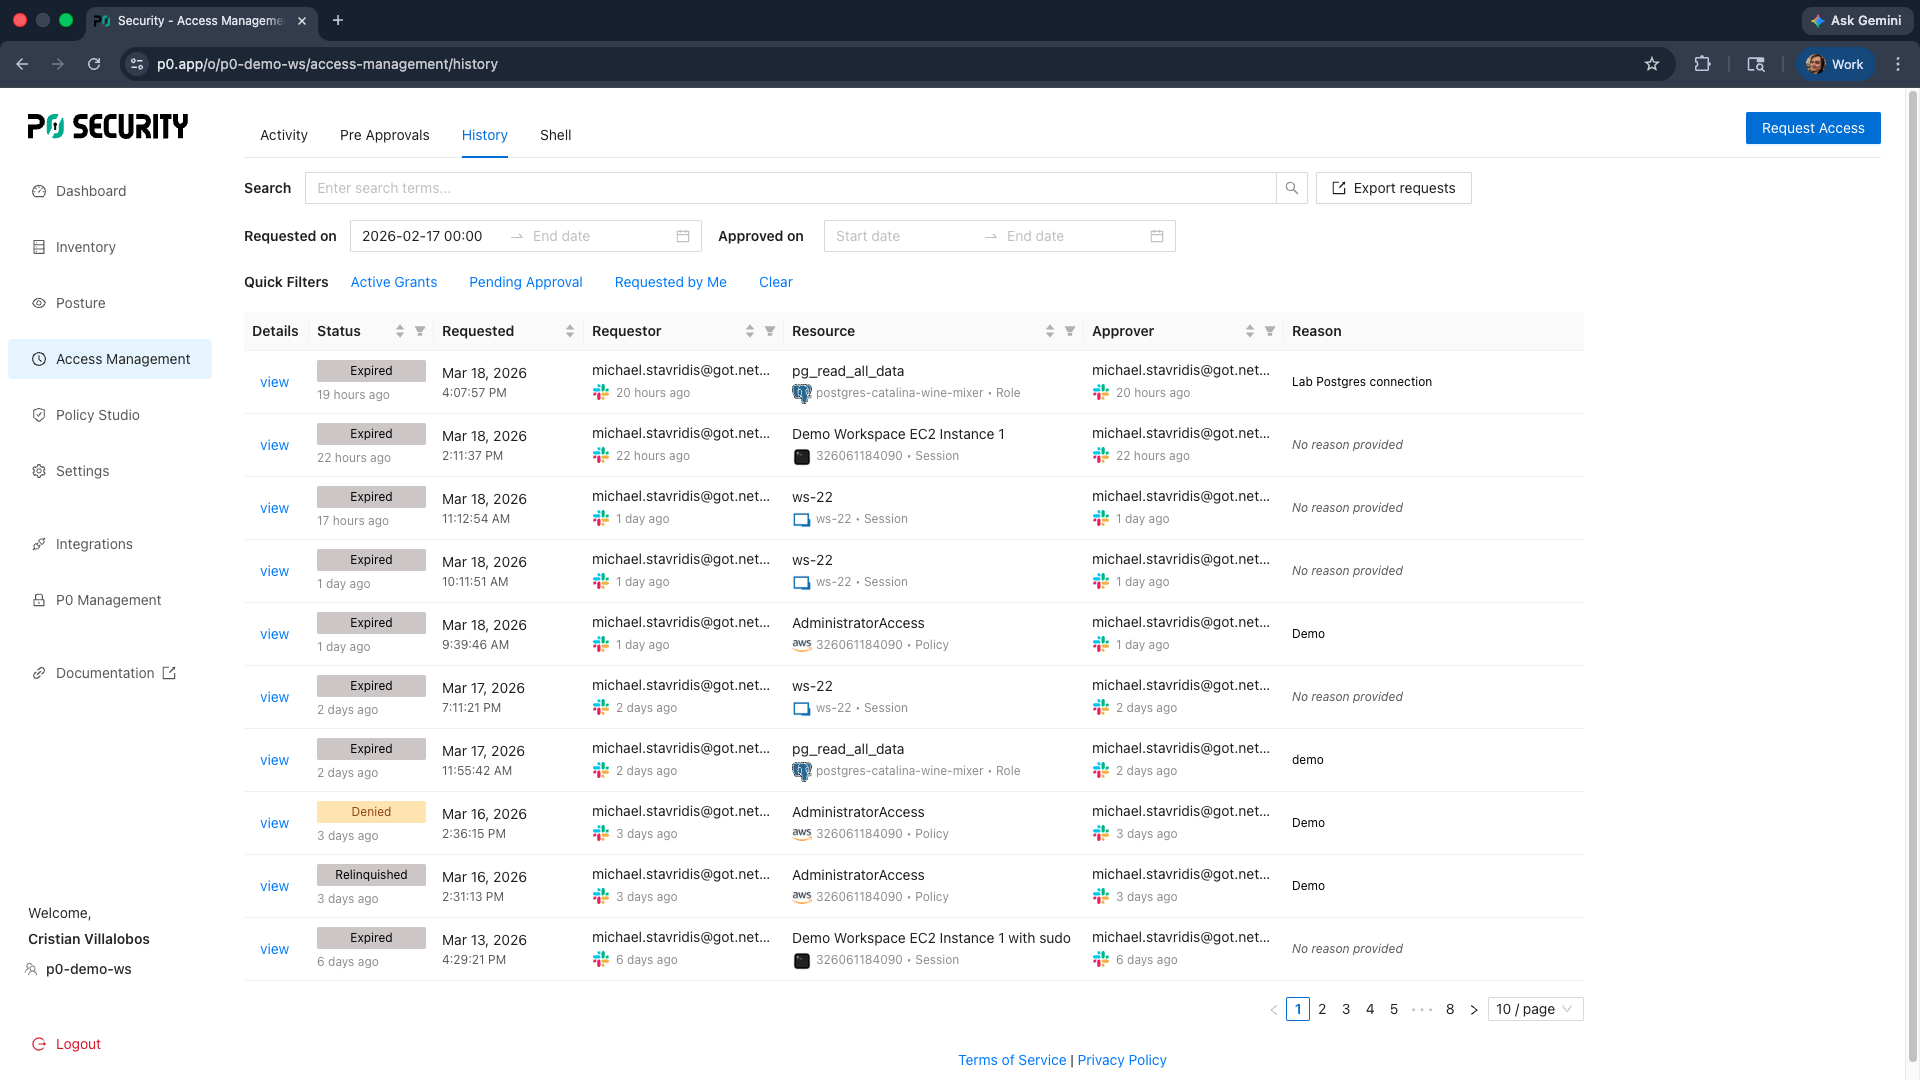The width and height of the screenshot is (1920, 1080).
Task: Open the Approved on calendar icon
Action: coord(1157,236)
